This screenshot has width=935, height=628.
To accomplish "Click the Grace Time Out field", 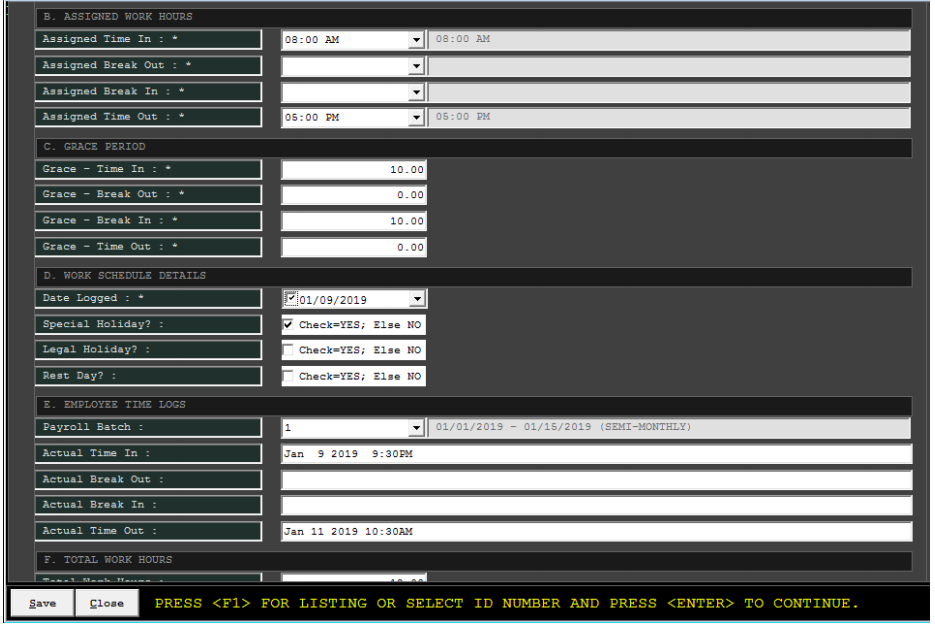I will tap(354, 248).
